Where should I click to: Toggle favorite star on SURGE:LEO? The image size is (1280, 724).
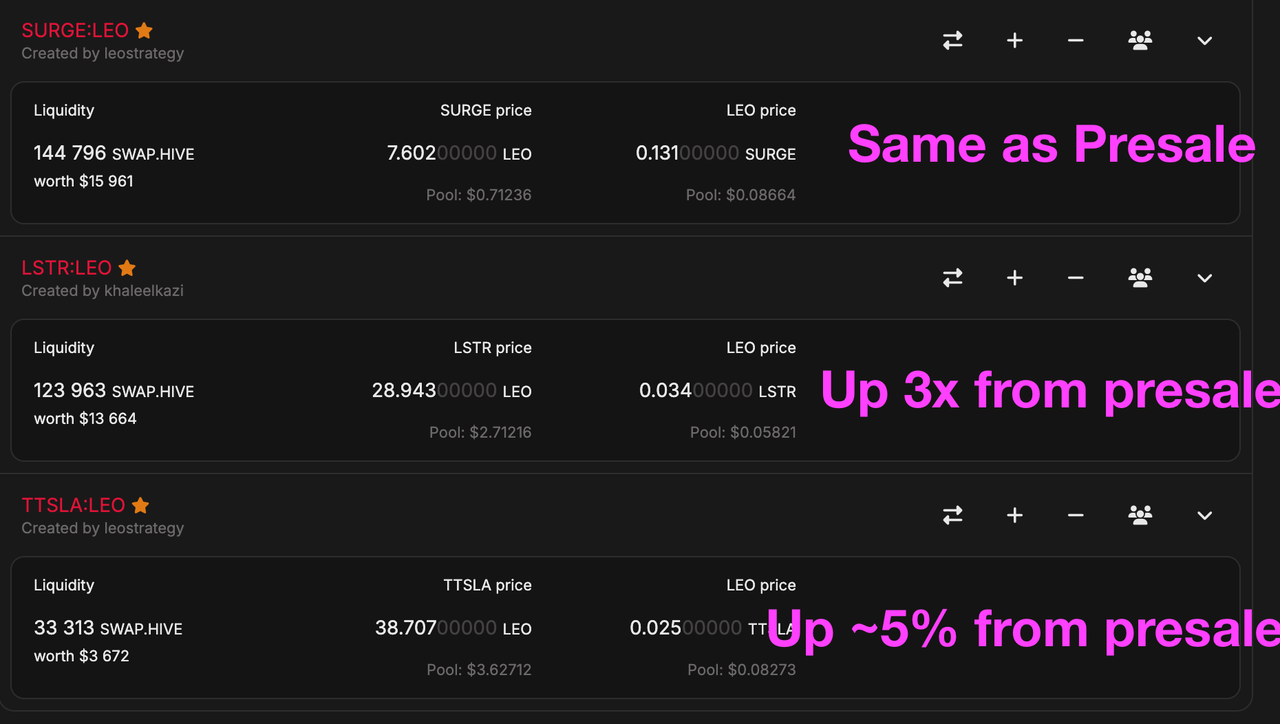coord(144,31)
